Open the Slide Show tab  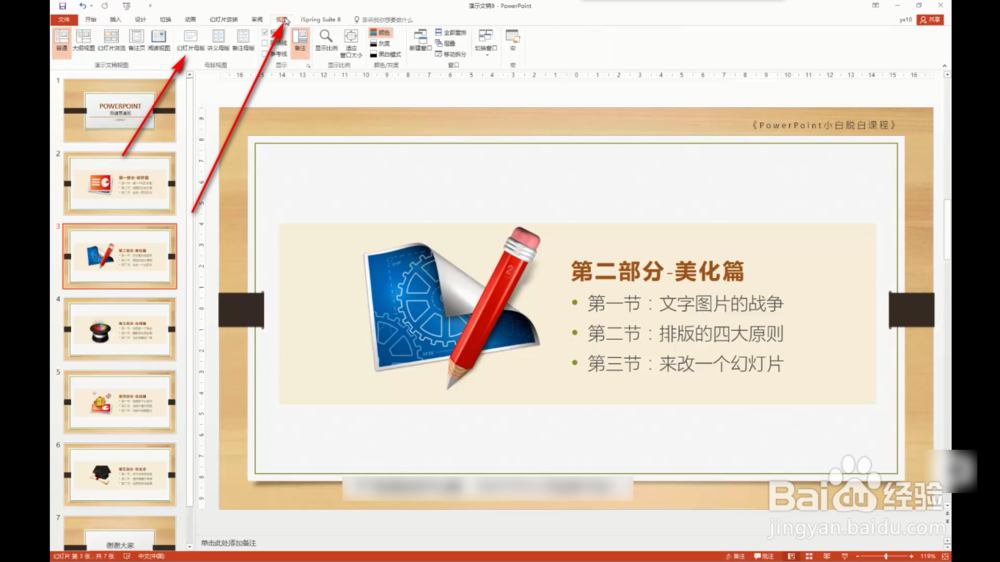(x=223, y=20)
